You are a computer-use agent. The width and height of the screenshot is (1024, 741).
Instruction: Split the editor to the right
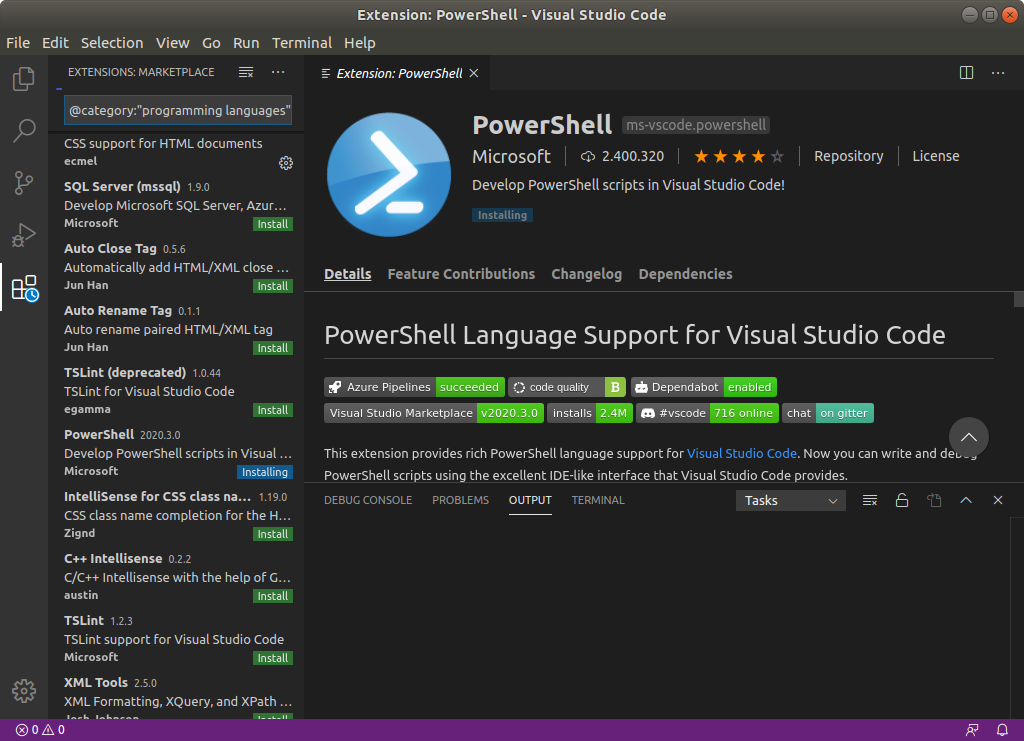pyautogui.click(x=967, y=72)
